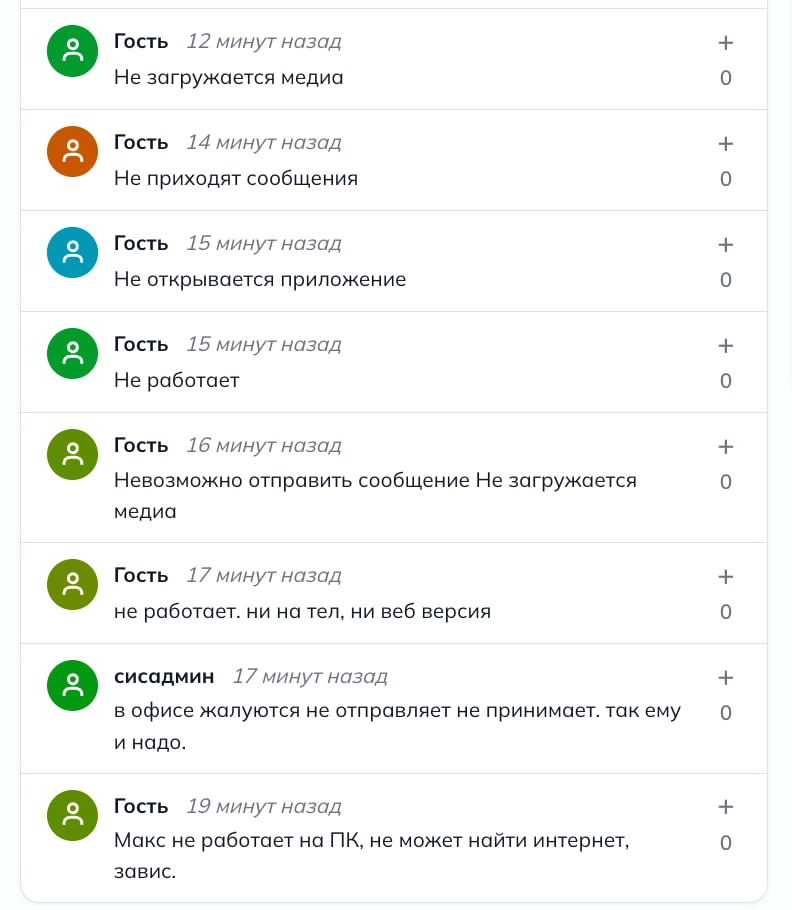Click 'Гость' name on 14 минут назад comment

pyautogui.click(x=141, y=142)
